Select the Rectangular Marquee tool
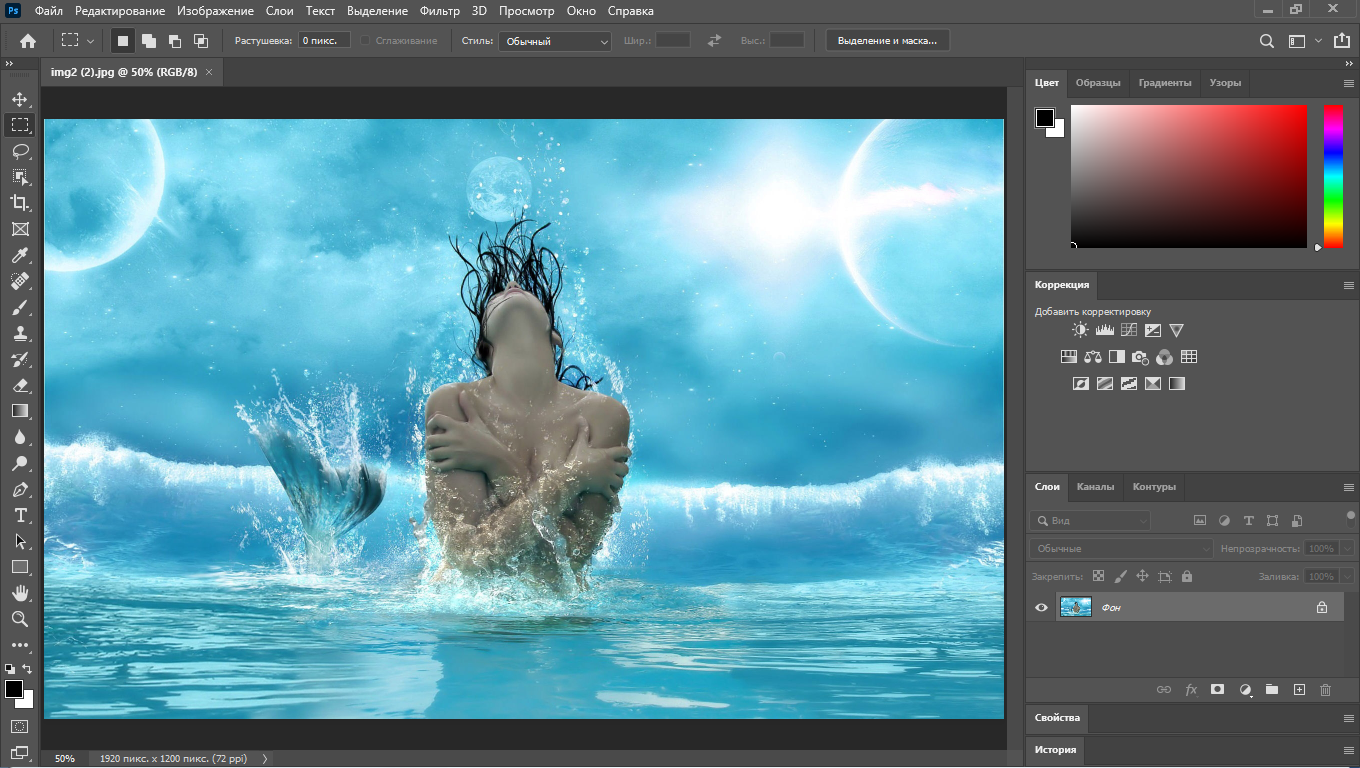This screenshot has height=768, width=1360. (x=20, y=125)
